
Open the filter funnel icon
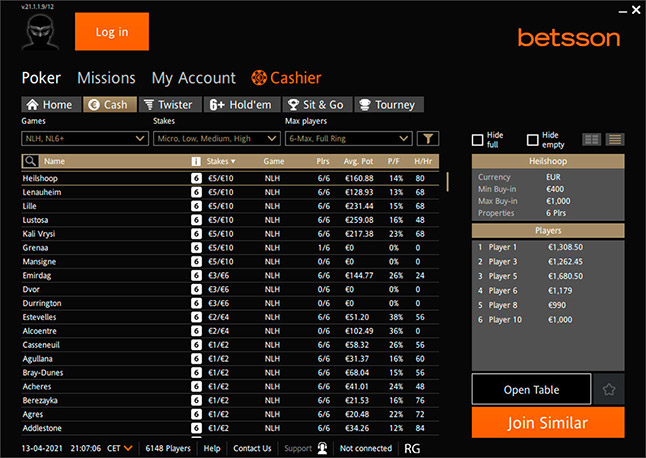(428, 138)
